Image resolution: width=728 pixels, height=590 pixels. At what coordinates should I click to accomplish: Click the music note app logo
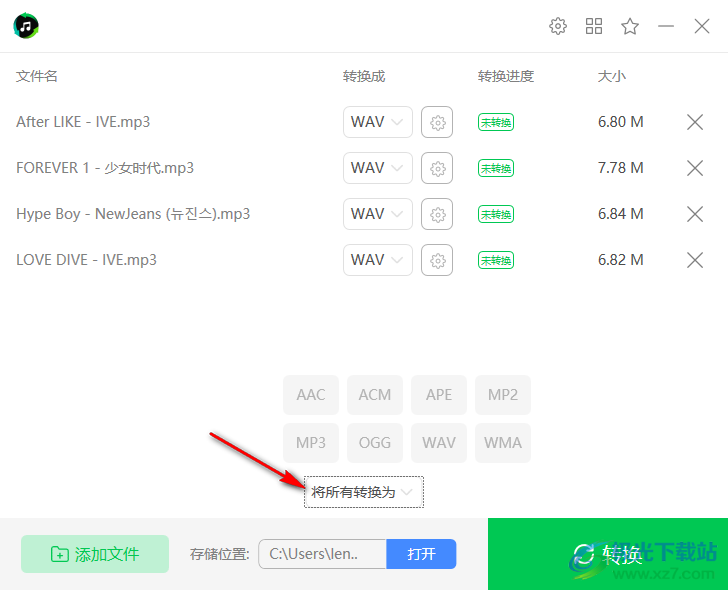pyautogui.click(x=26, y=26)
